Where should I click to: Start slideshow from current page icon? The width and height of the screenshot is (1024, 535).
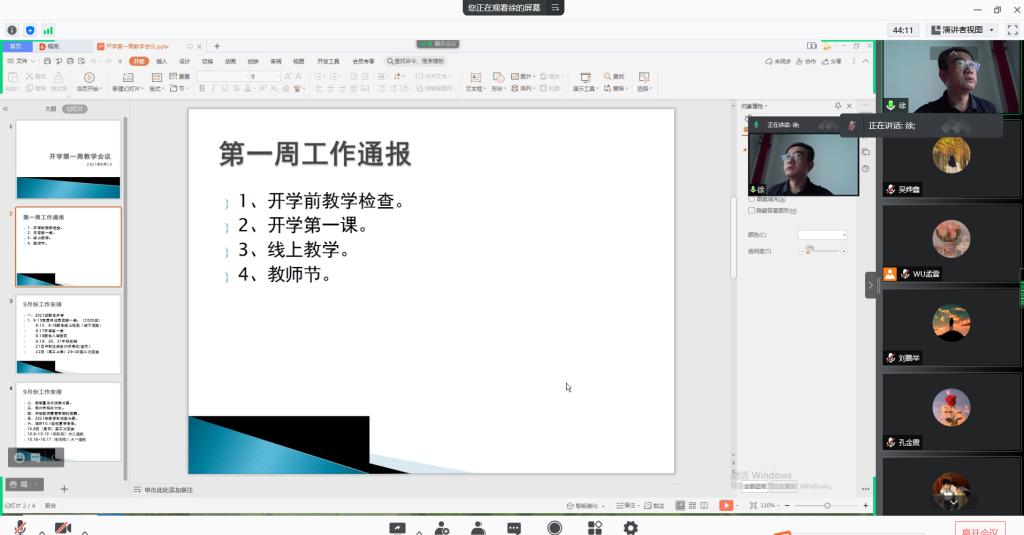click(x=89, y=80)
